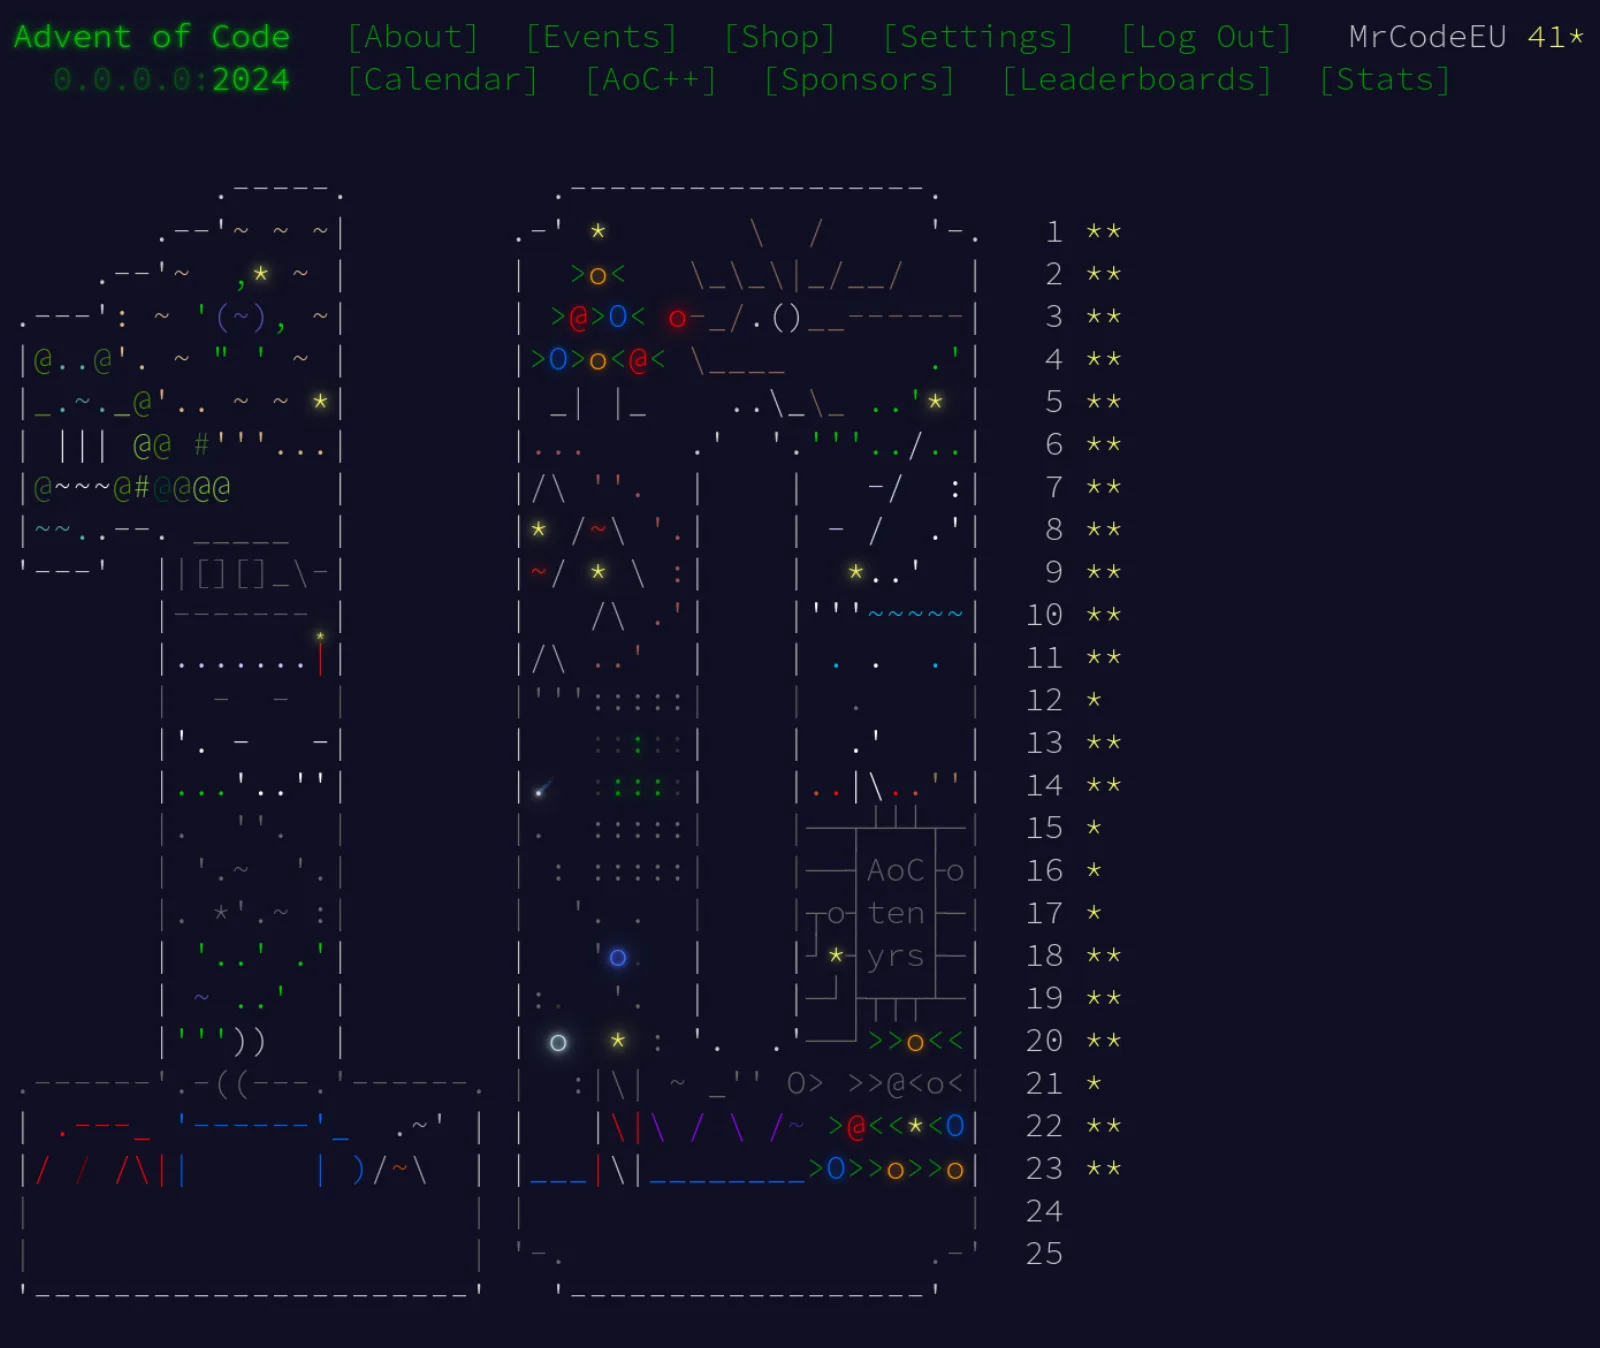Image resolution: width=1600 pixels, height=1348 pixels.
Task: Open the Calendar page
Action: pyautogui.click(x=442, y=79)
